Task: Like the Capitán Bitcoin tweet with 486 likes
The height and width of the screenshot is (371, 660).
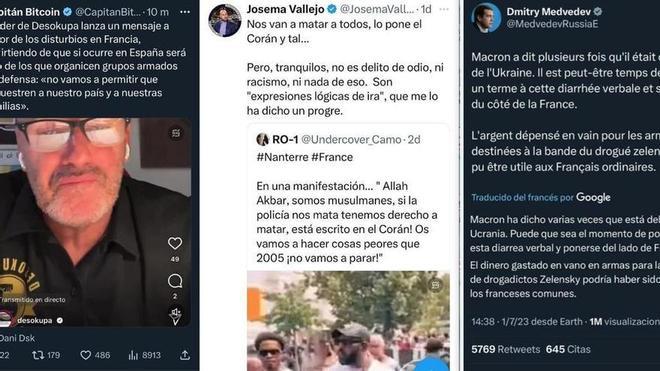Action: coord(95,355)
